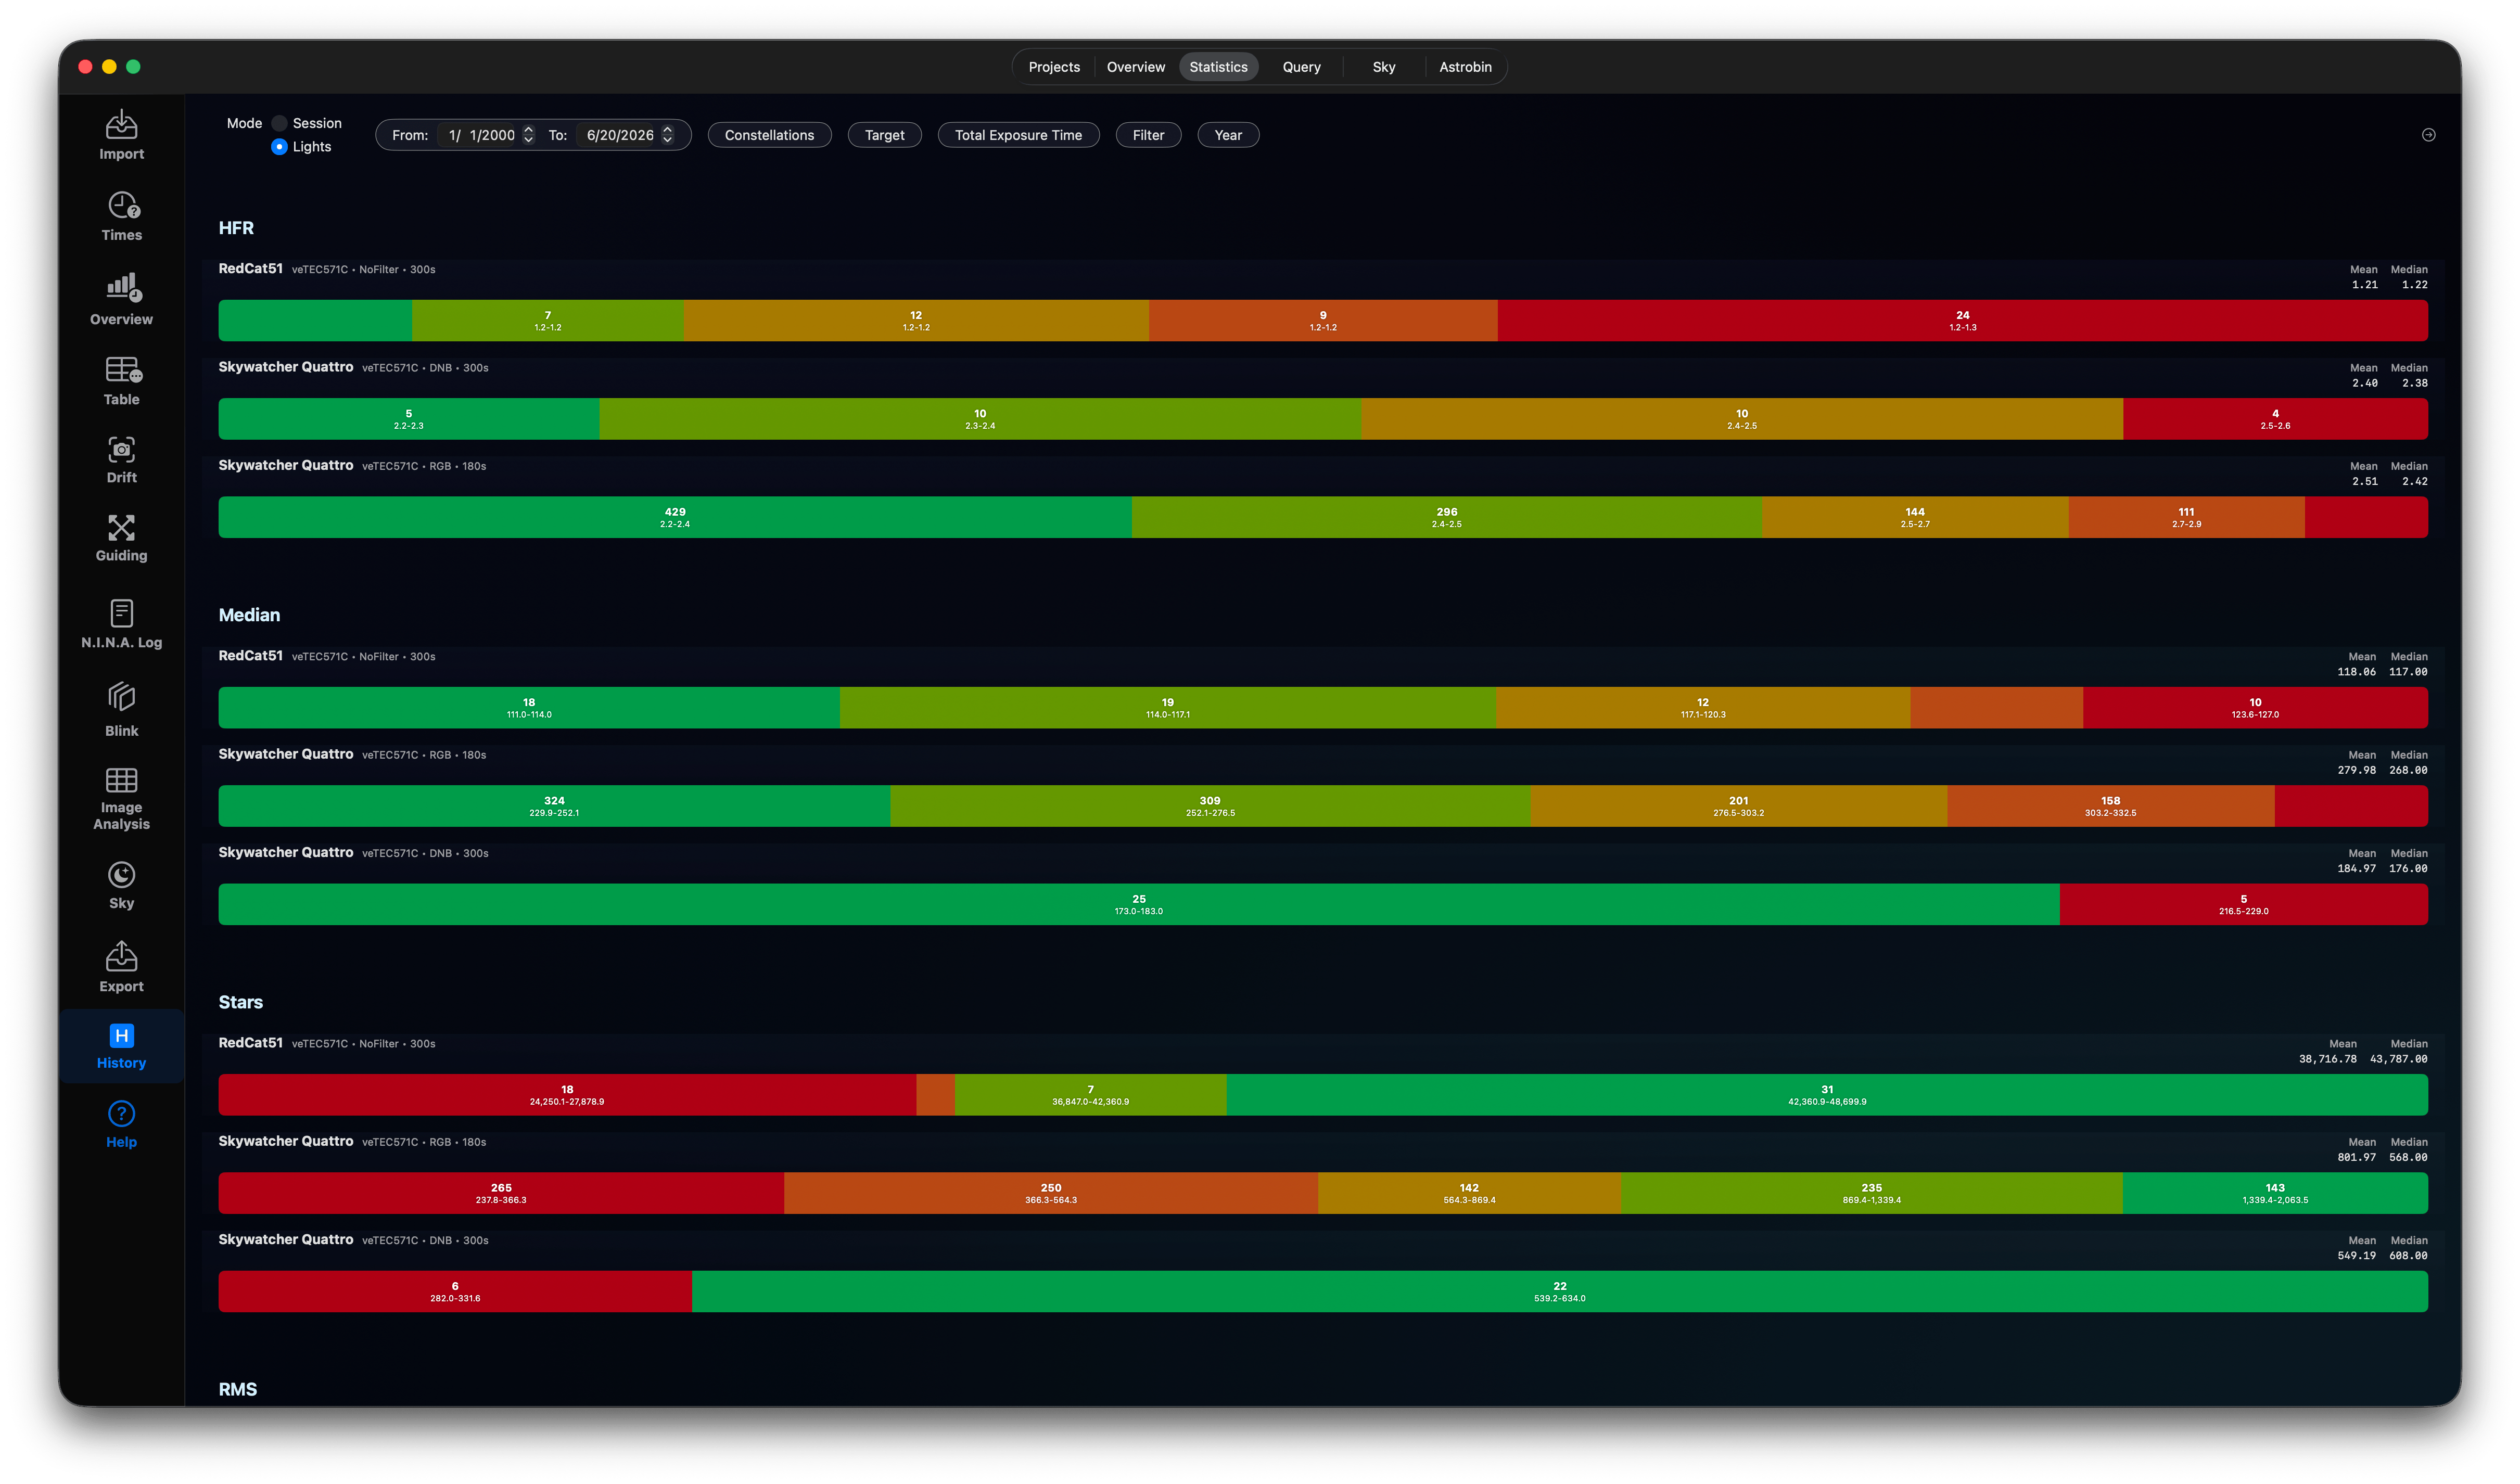Screen dimensions: 2520x1484
Task: Switch to the Sky tab in top bar
Action: tap(1383, 67)
